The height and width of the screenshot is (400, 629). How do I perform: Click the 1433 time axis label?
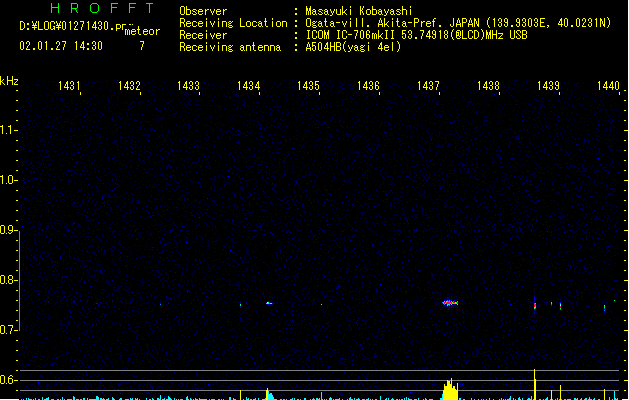[188, 86]
